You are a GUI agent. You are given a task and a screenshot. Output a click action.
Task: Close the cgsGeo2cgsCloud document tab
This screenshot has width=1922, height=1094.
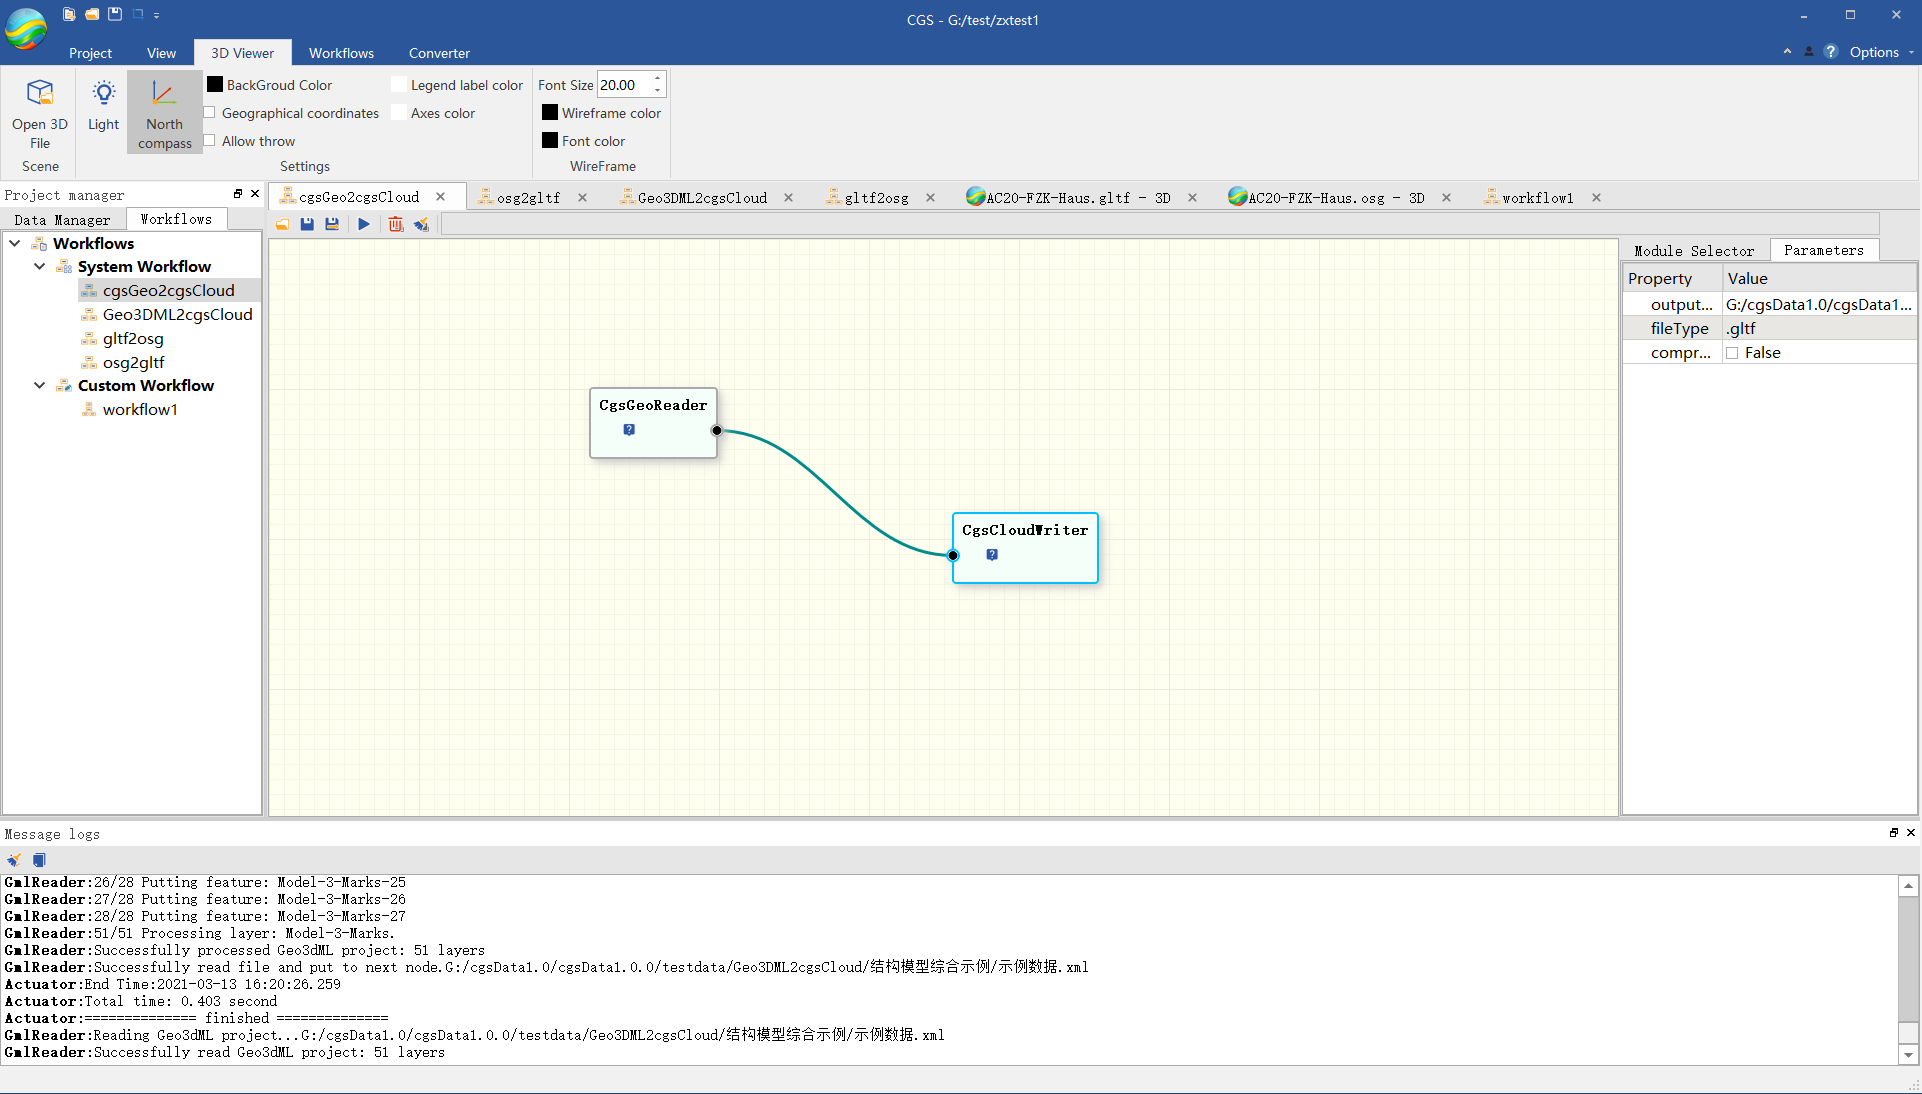coord(440,197)
